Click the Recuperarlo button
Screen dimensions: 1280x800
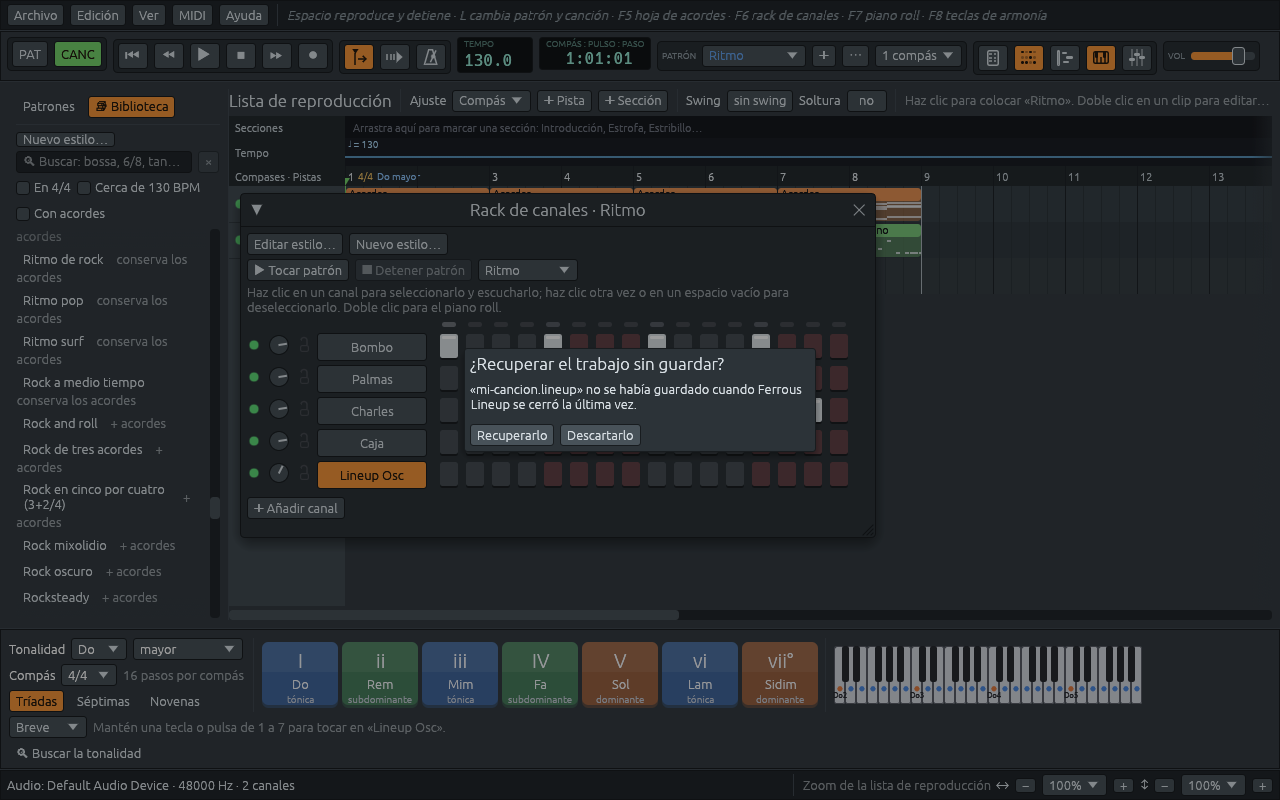(512, 435)
